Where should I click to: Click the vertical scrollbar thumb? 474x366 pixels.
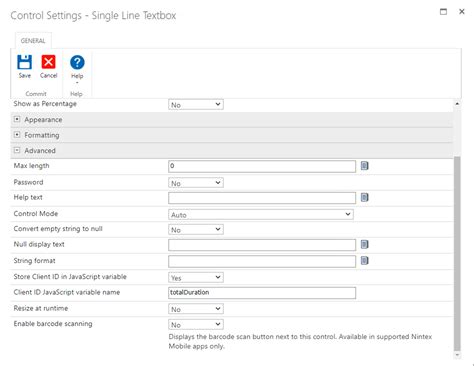(457, 253)
